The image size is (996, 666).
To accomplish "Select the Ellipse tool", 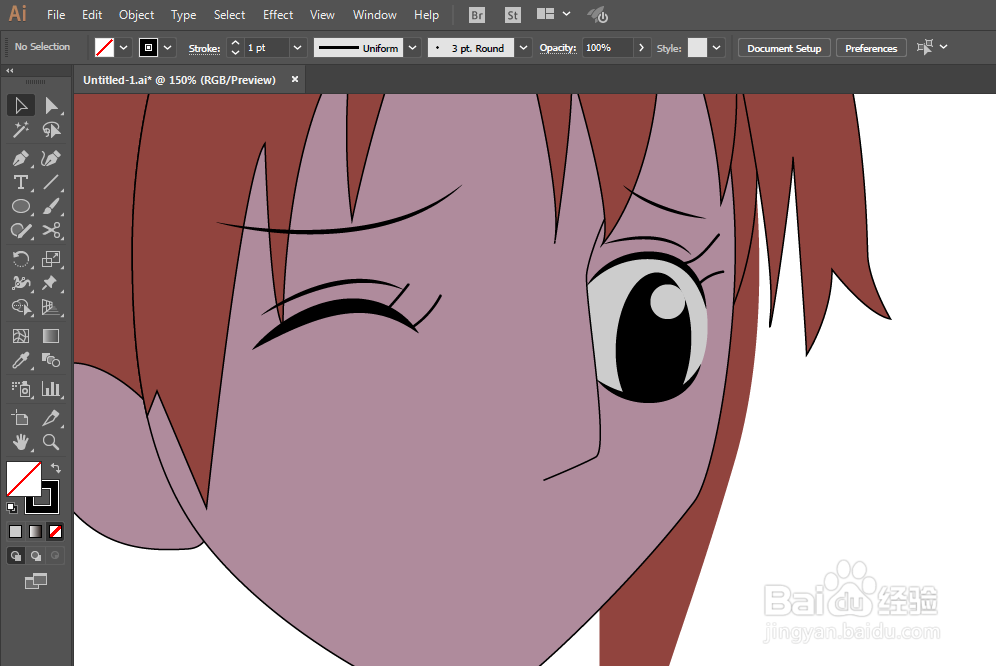I will click(x=20, y=207).
